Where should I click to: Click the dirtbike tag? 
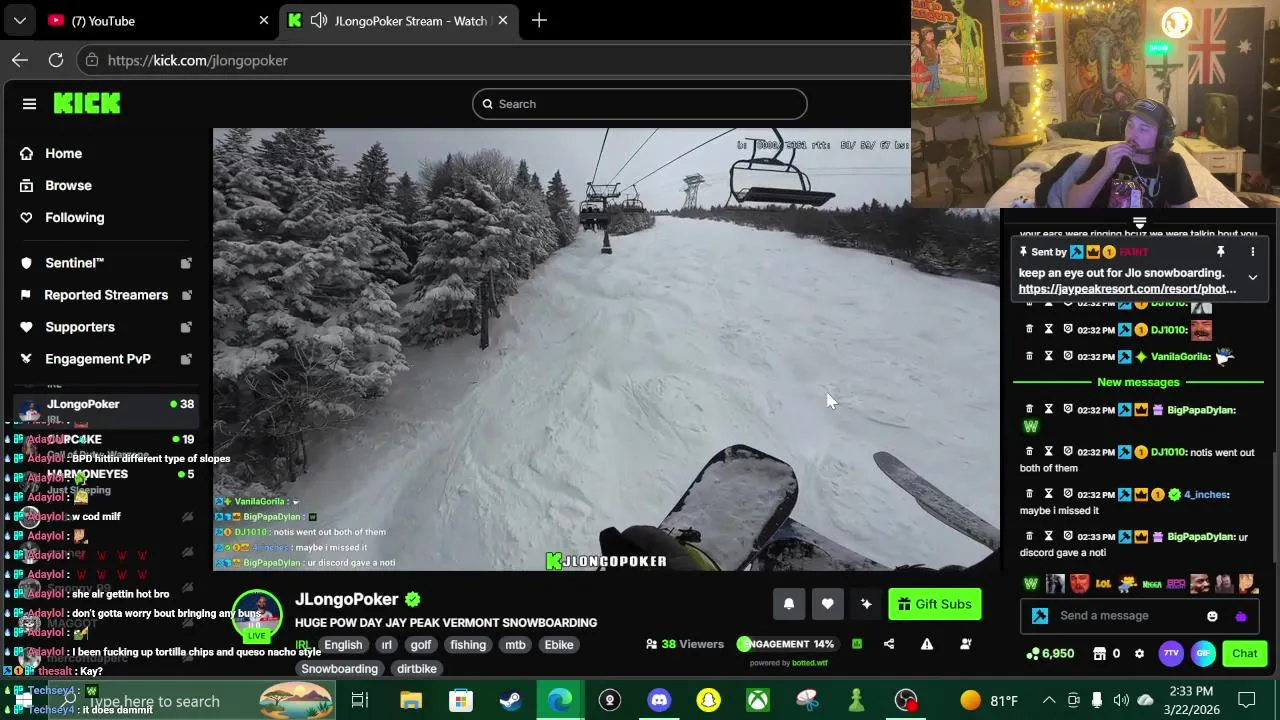416,669
